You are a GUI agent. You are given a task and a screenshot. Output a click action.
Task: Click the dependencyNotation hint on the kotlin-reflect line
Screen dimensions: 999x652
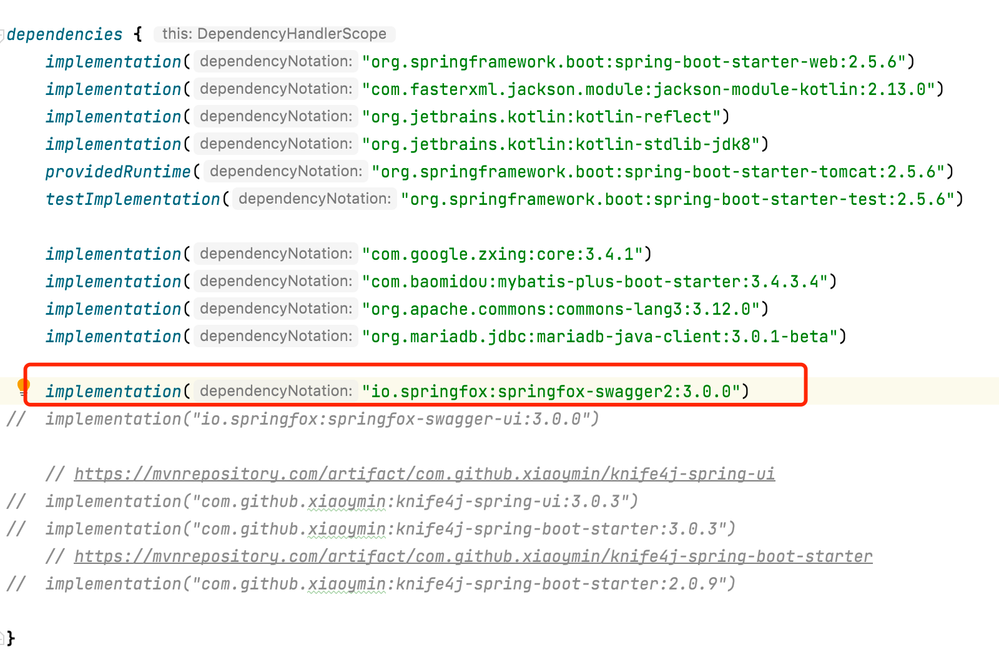[275, 116]
